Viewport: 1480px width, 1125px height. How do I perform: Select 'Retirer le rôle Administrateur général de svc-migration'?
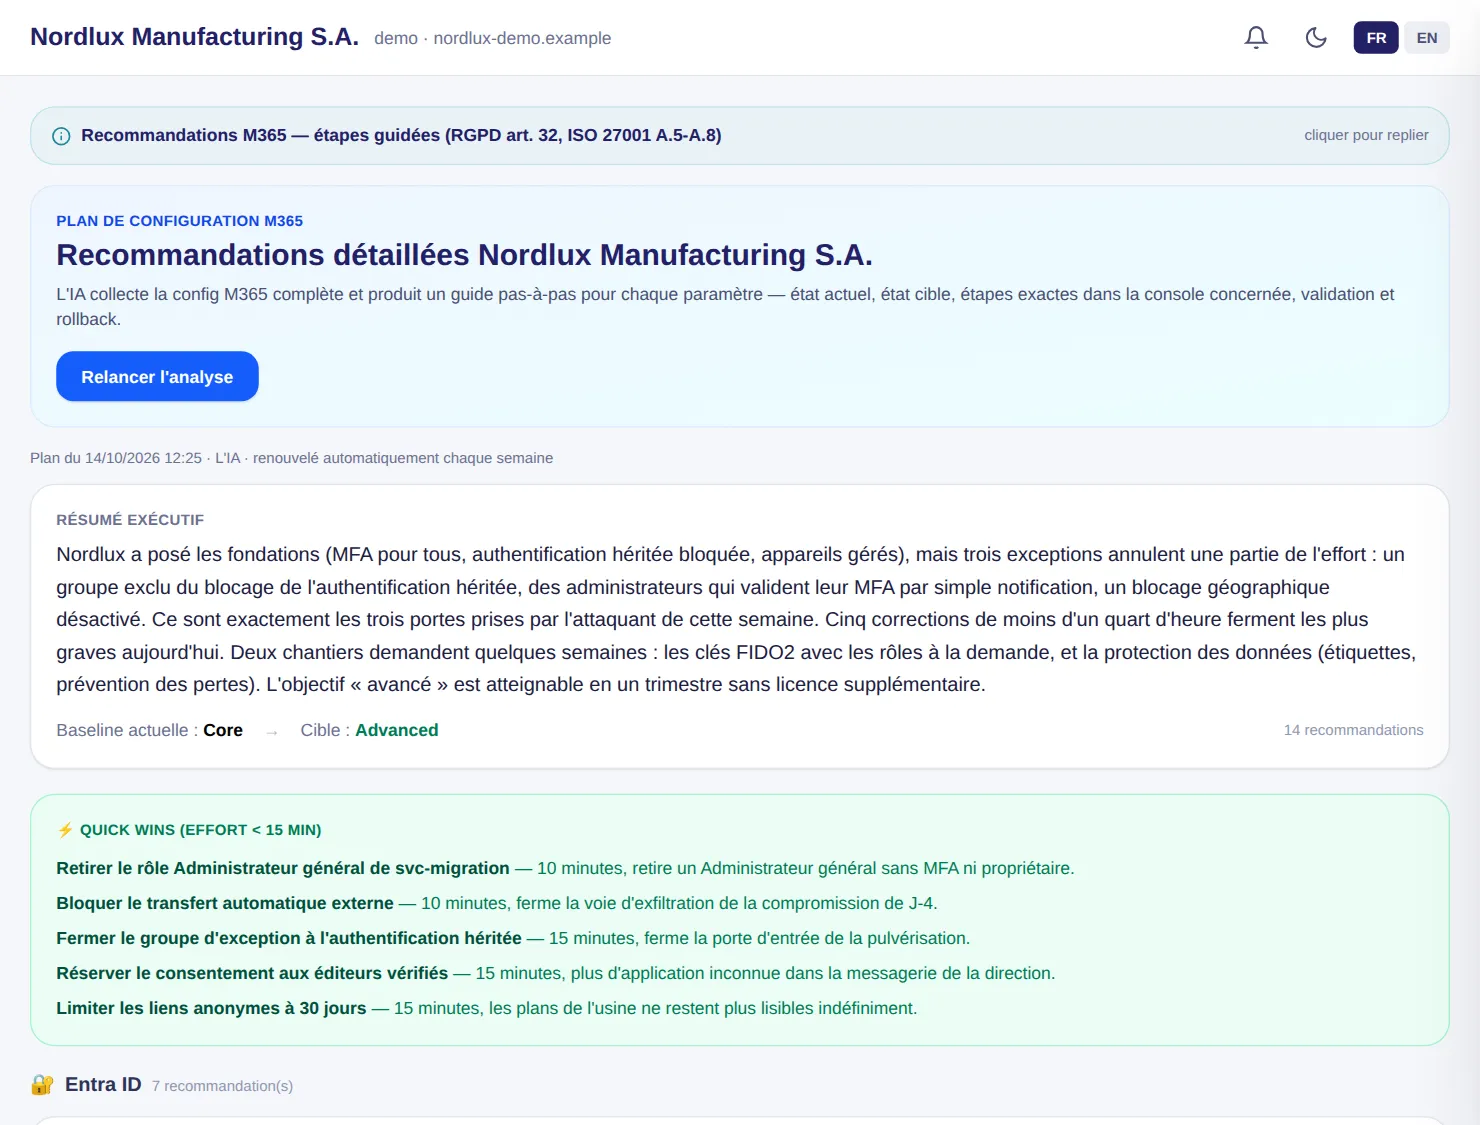(283, 868)
